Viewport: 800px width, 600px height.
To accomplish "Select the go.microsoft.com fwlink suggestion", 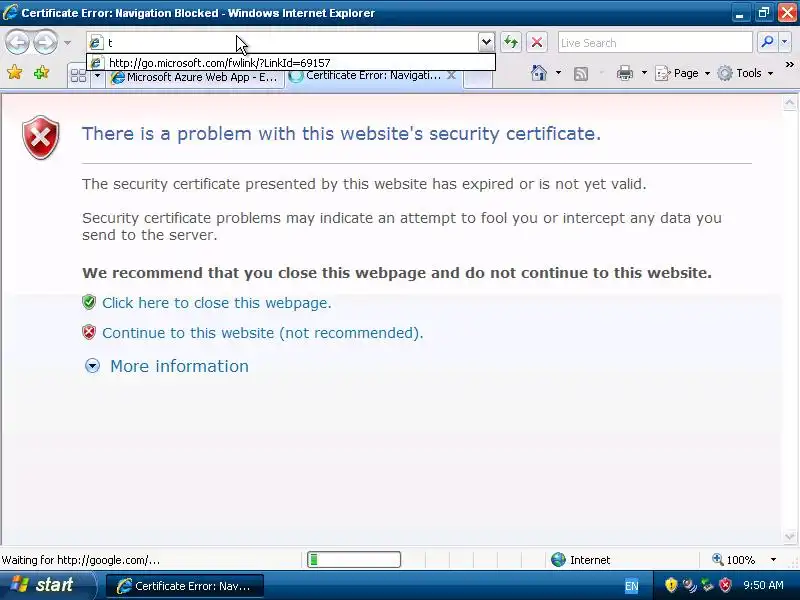I will click(x=291, y=63).
